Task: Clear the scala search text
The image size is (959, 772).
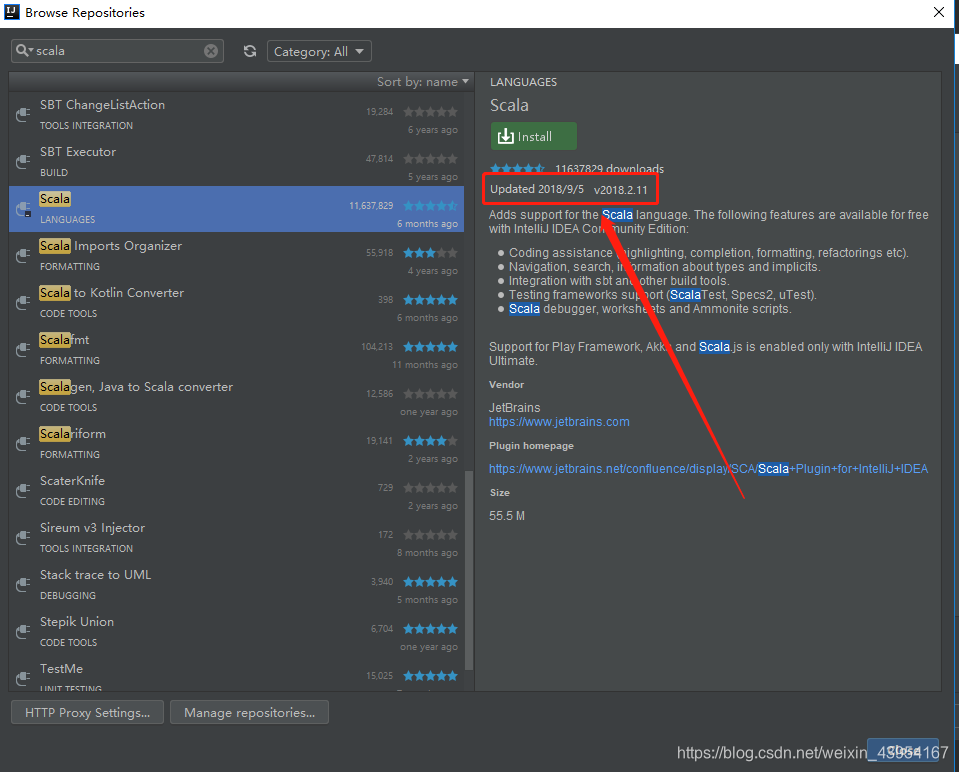Action: click(x=211, y=51)
